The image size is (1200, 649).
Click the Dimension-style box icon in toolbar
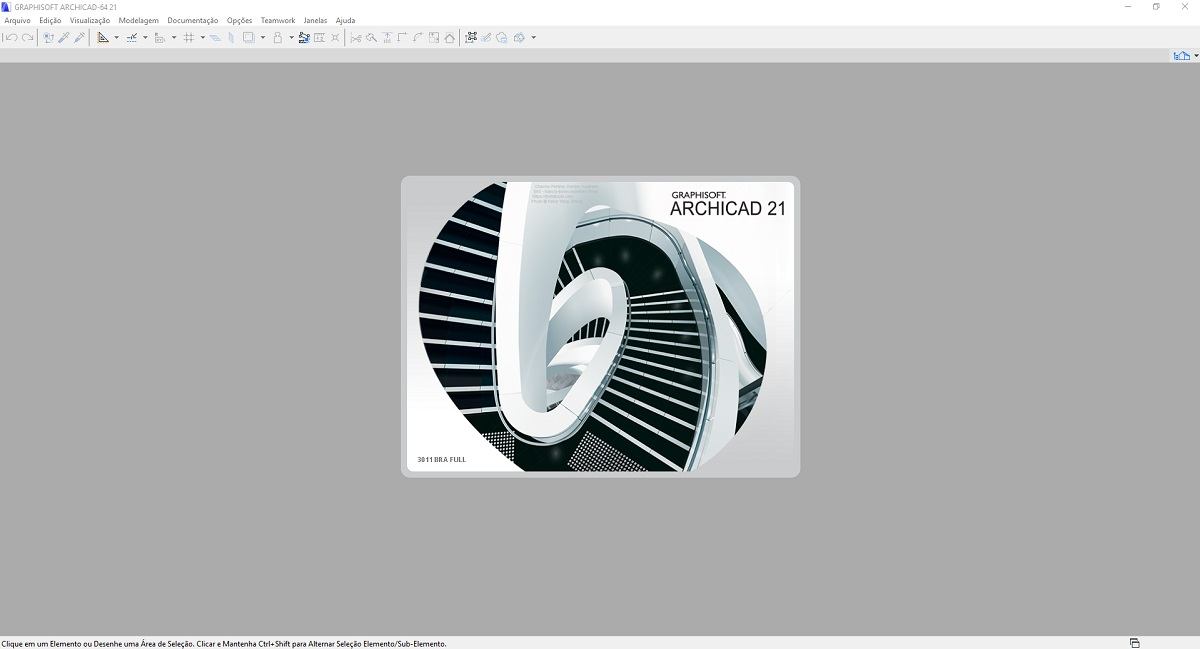(x=320, y=38)
